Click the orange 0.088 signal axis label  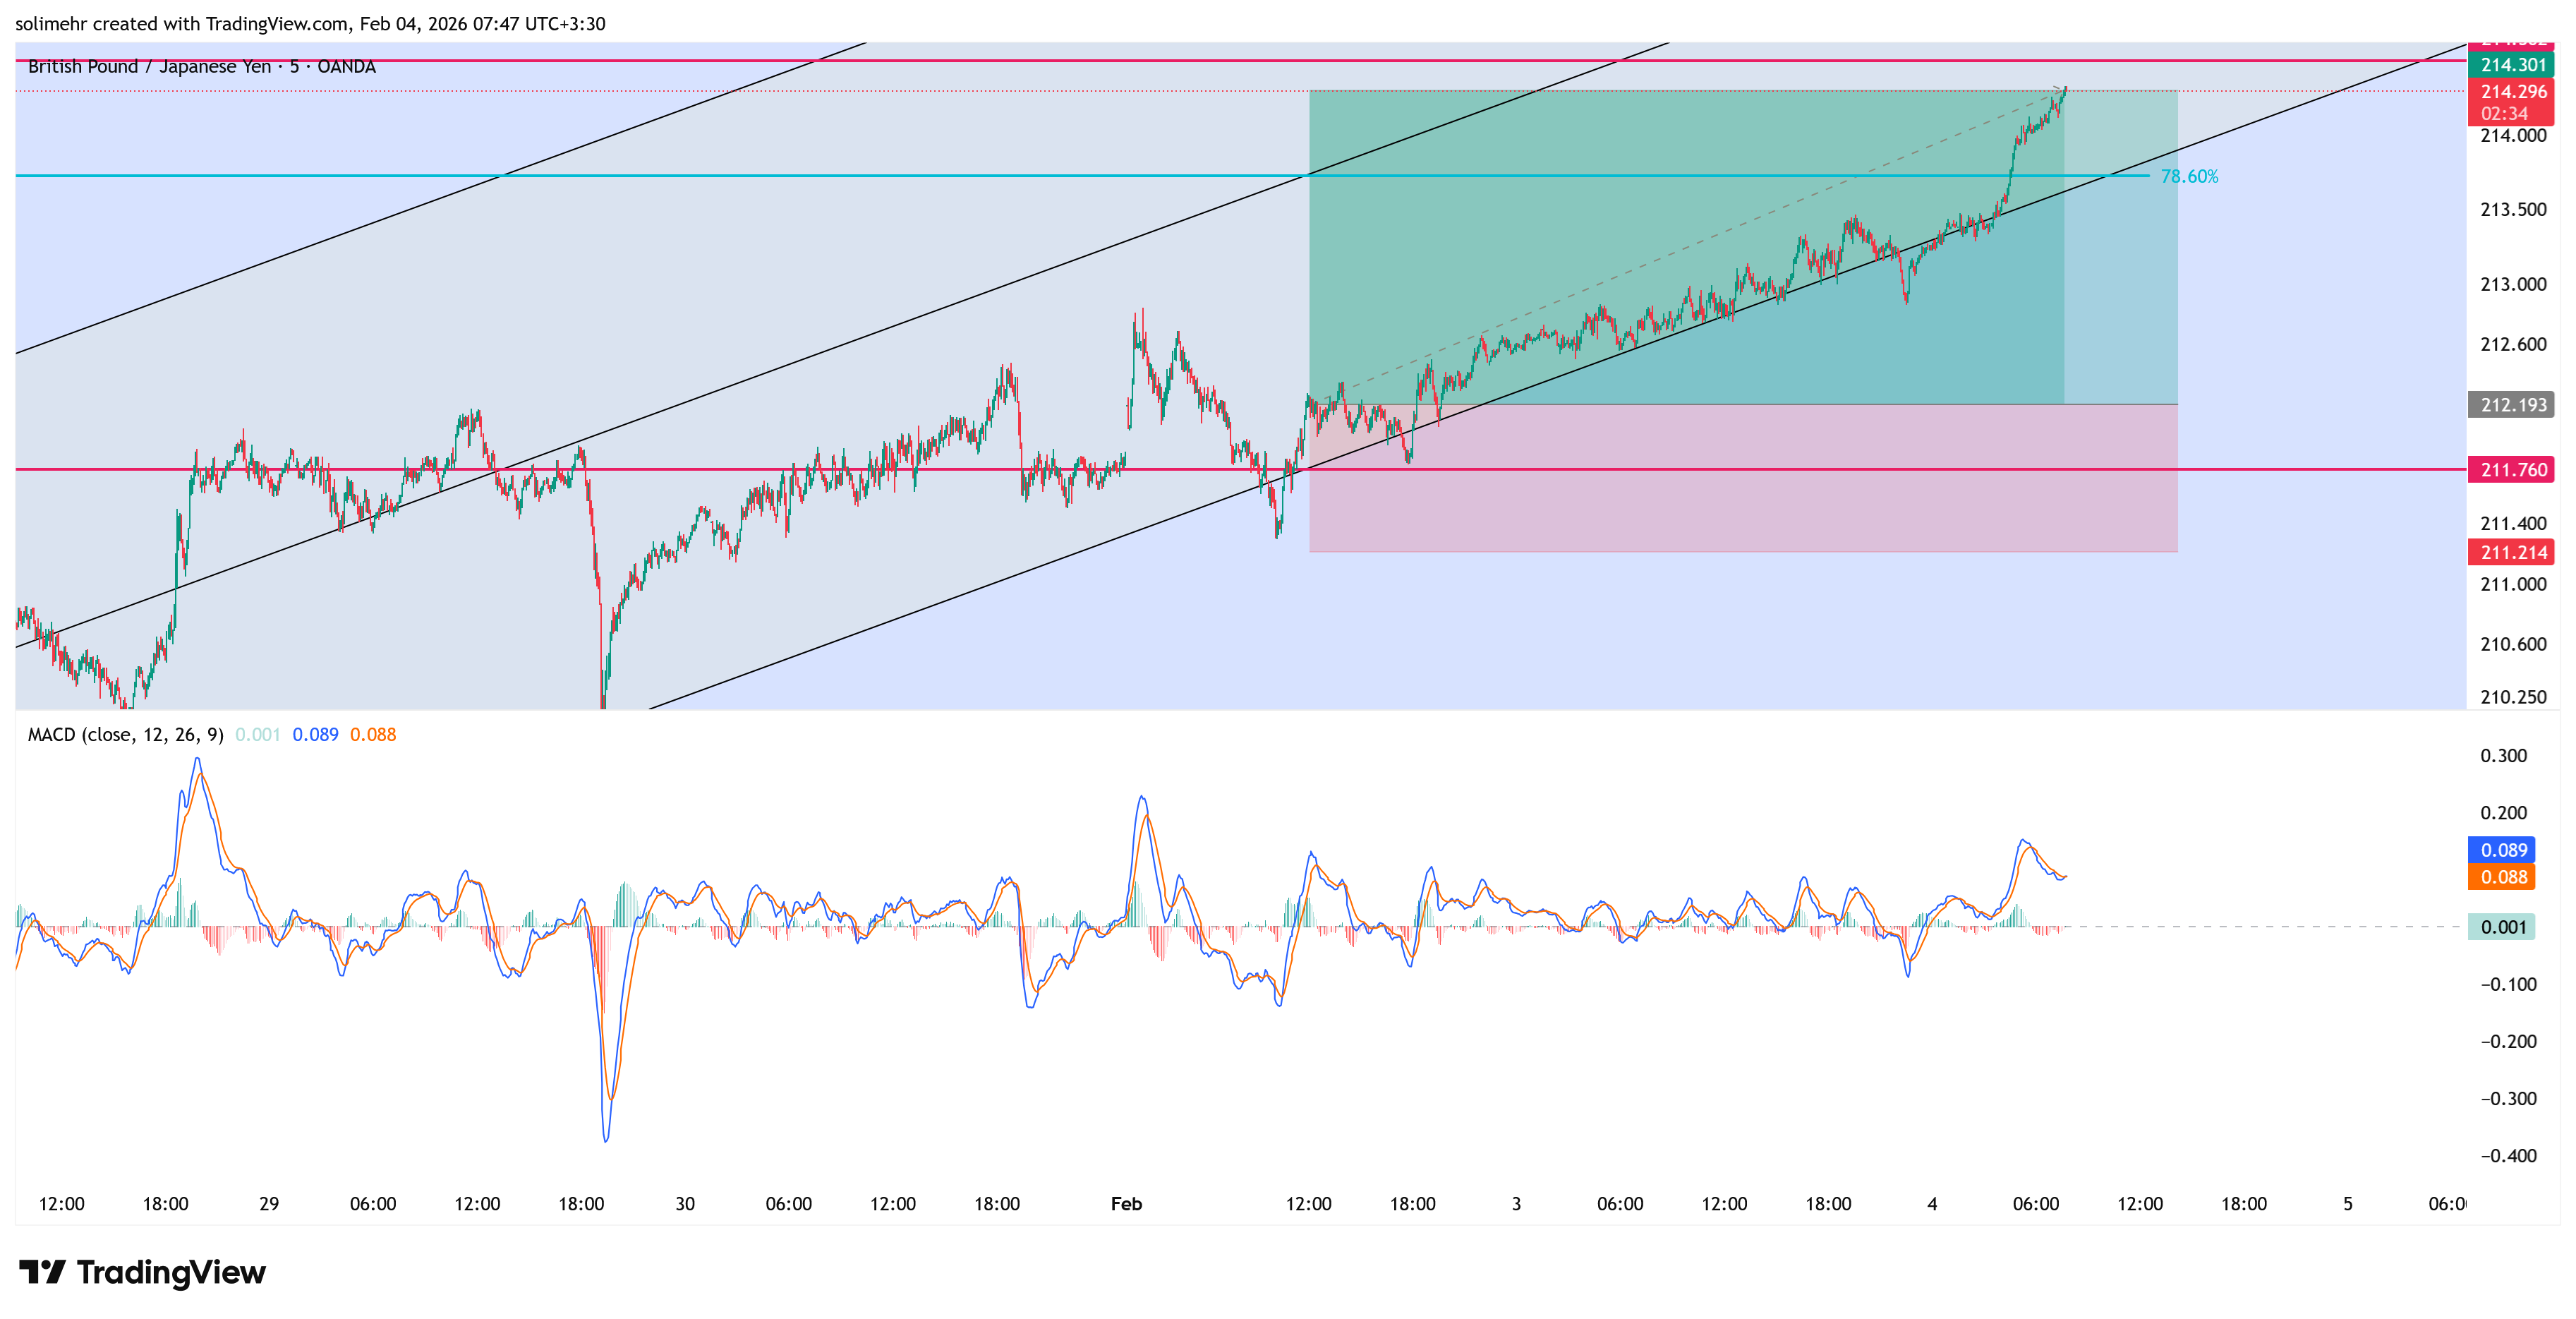[x=2501, y=877]
